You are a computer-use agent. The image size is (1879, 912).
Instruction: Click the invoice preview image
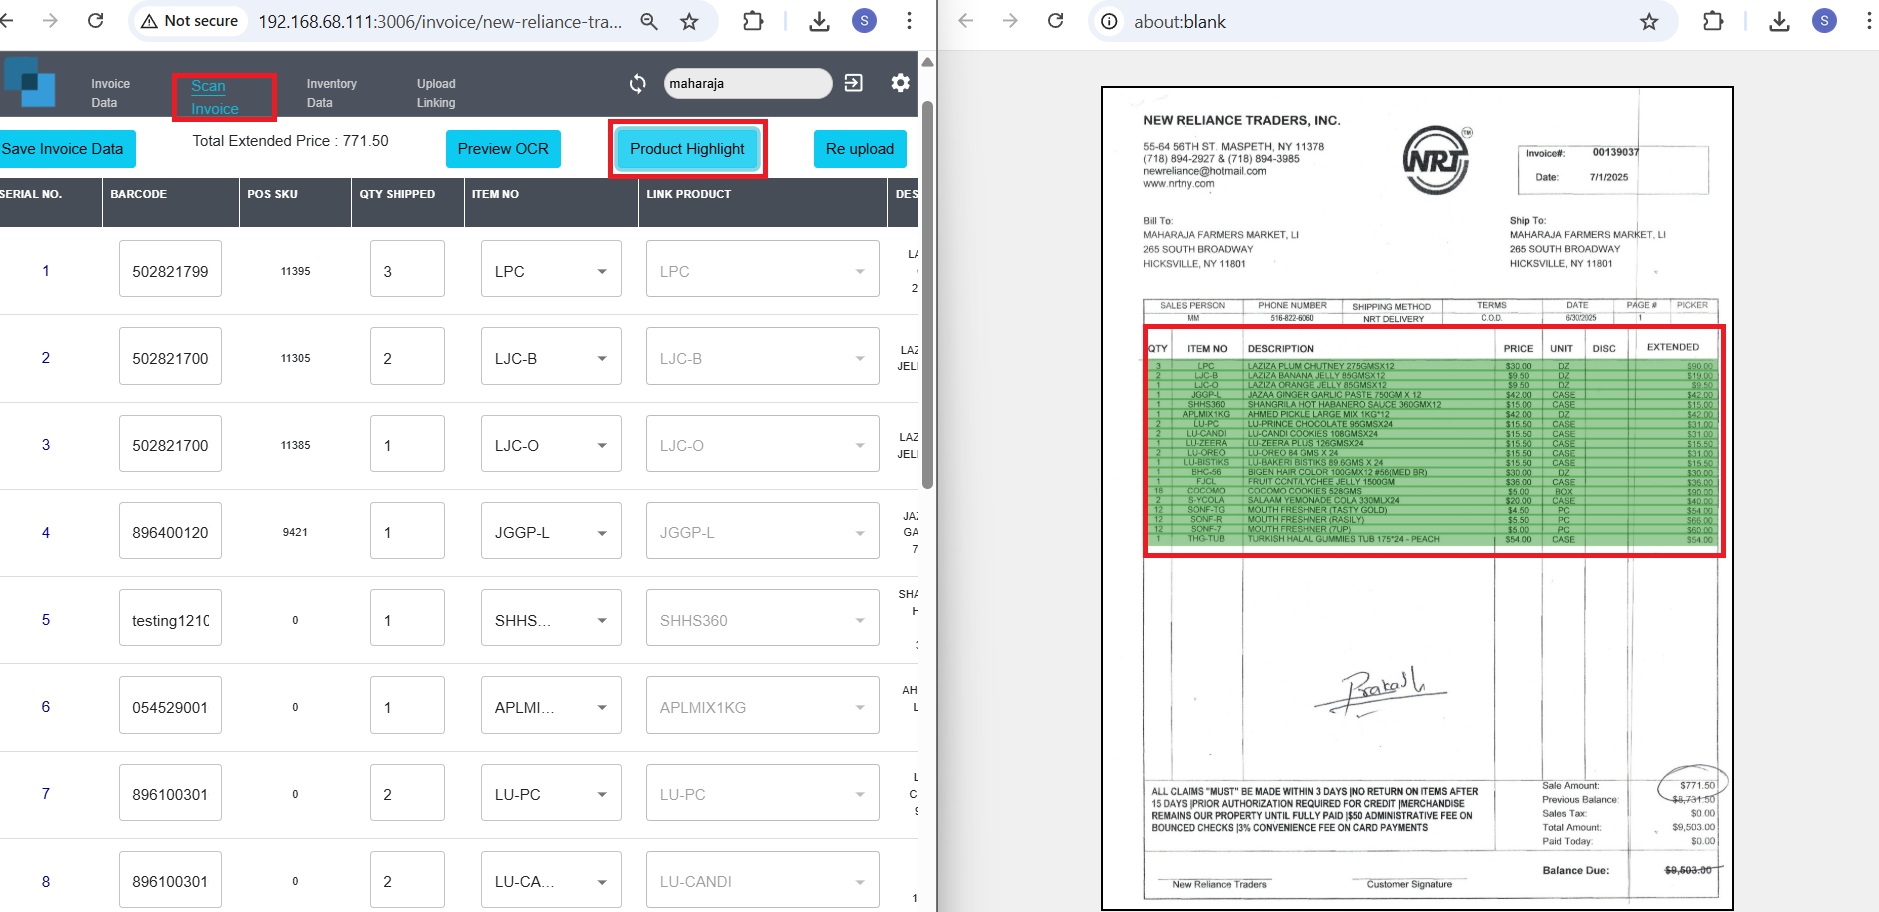click(x=1417, y=498)
